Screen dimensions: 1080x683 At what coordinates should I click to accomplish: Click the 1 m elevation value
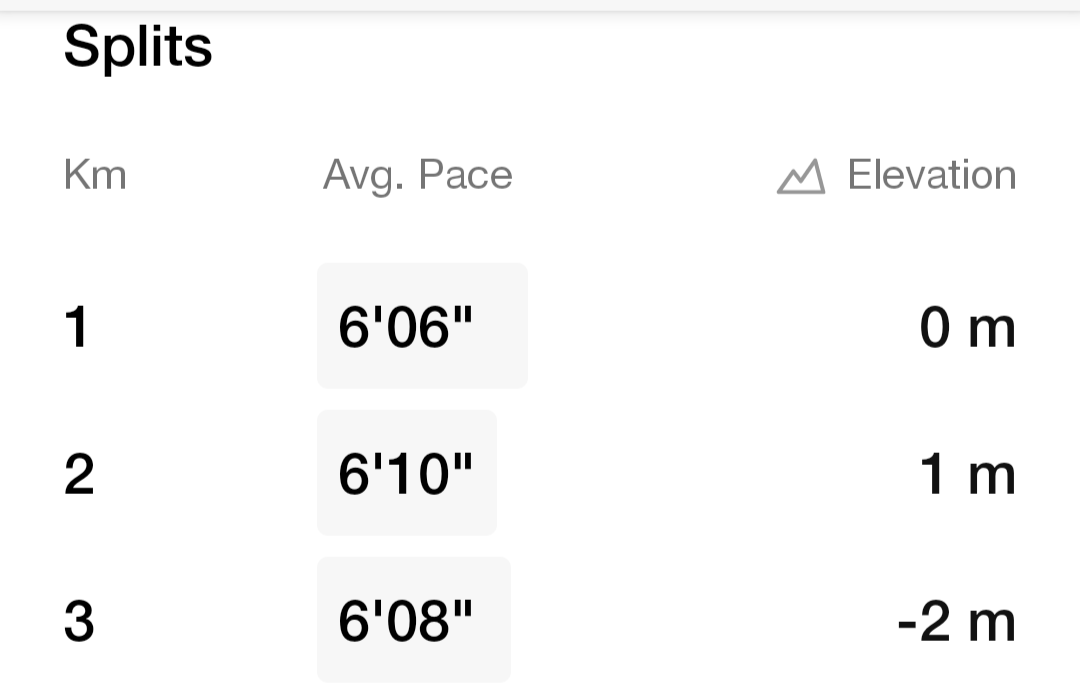[967, 472]
